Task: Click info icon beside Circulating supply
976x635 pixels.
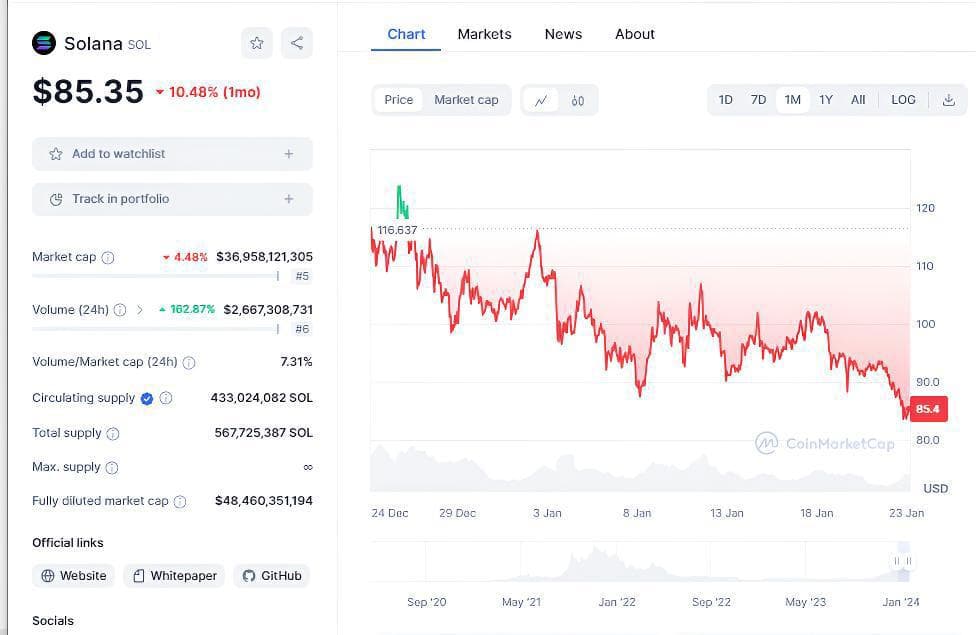Action: pos(166,398)
